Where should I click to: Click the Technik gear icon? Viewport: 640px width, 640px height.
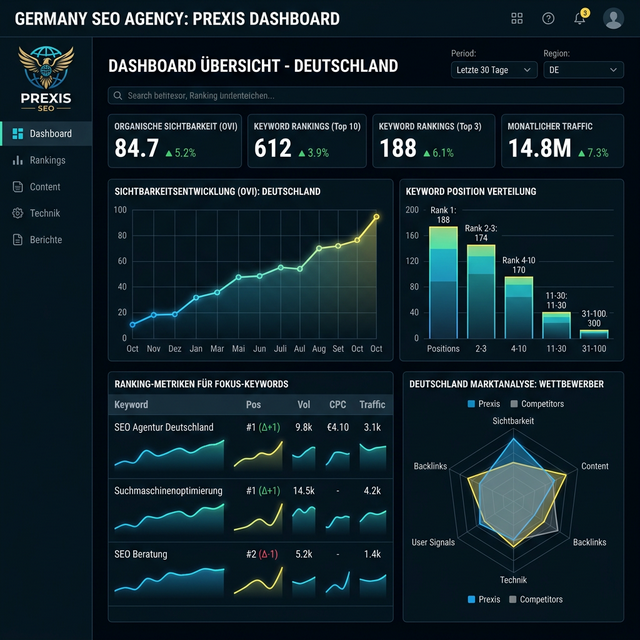click(18, 213)
